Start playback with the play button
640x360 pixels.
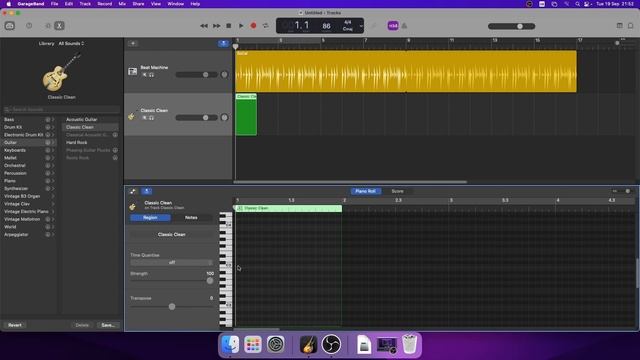coord(241,26)
